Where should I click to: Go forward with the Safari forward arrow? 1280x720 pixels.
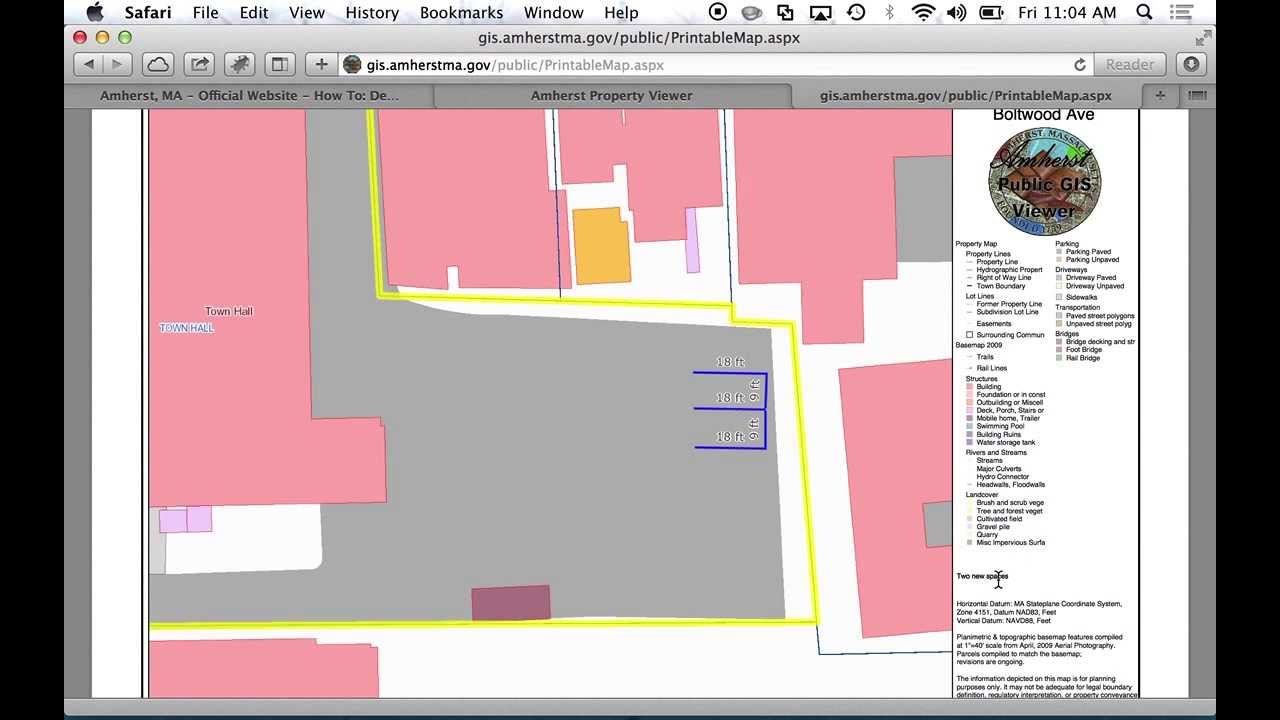[x=117, y=64]
